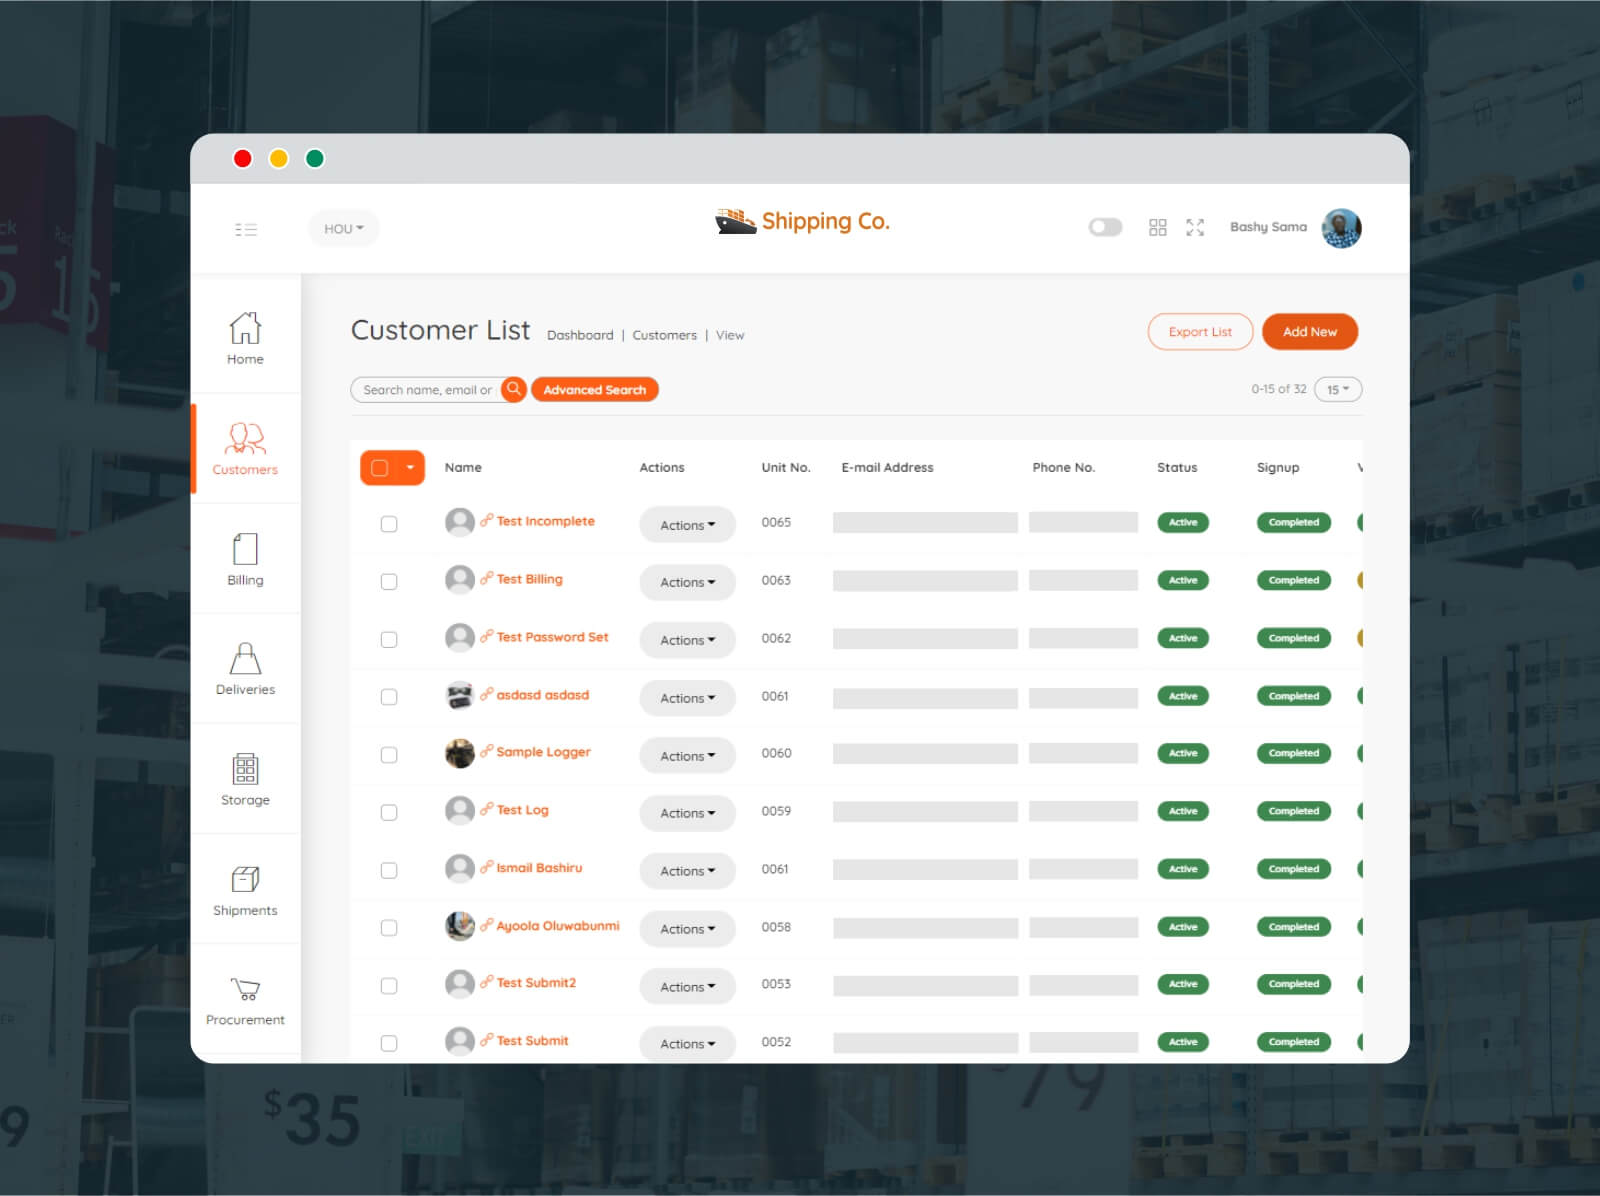Click the avatar of asdasd asdasd
The height and width of the screenshot is (1196, 1600).
[x=460, y=695]
